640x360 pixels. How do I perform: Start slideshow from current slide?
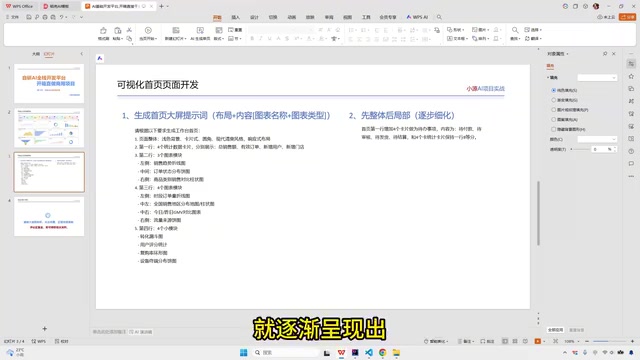(x=148, y=30)
